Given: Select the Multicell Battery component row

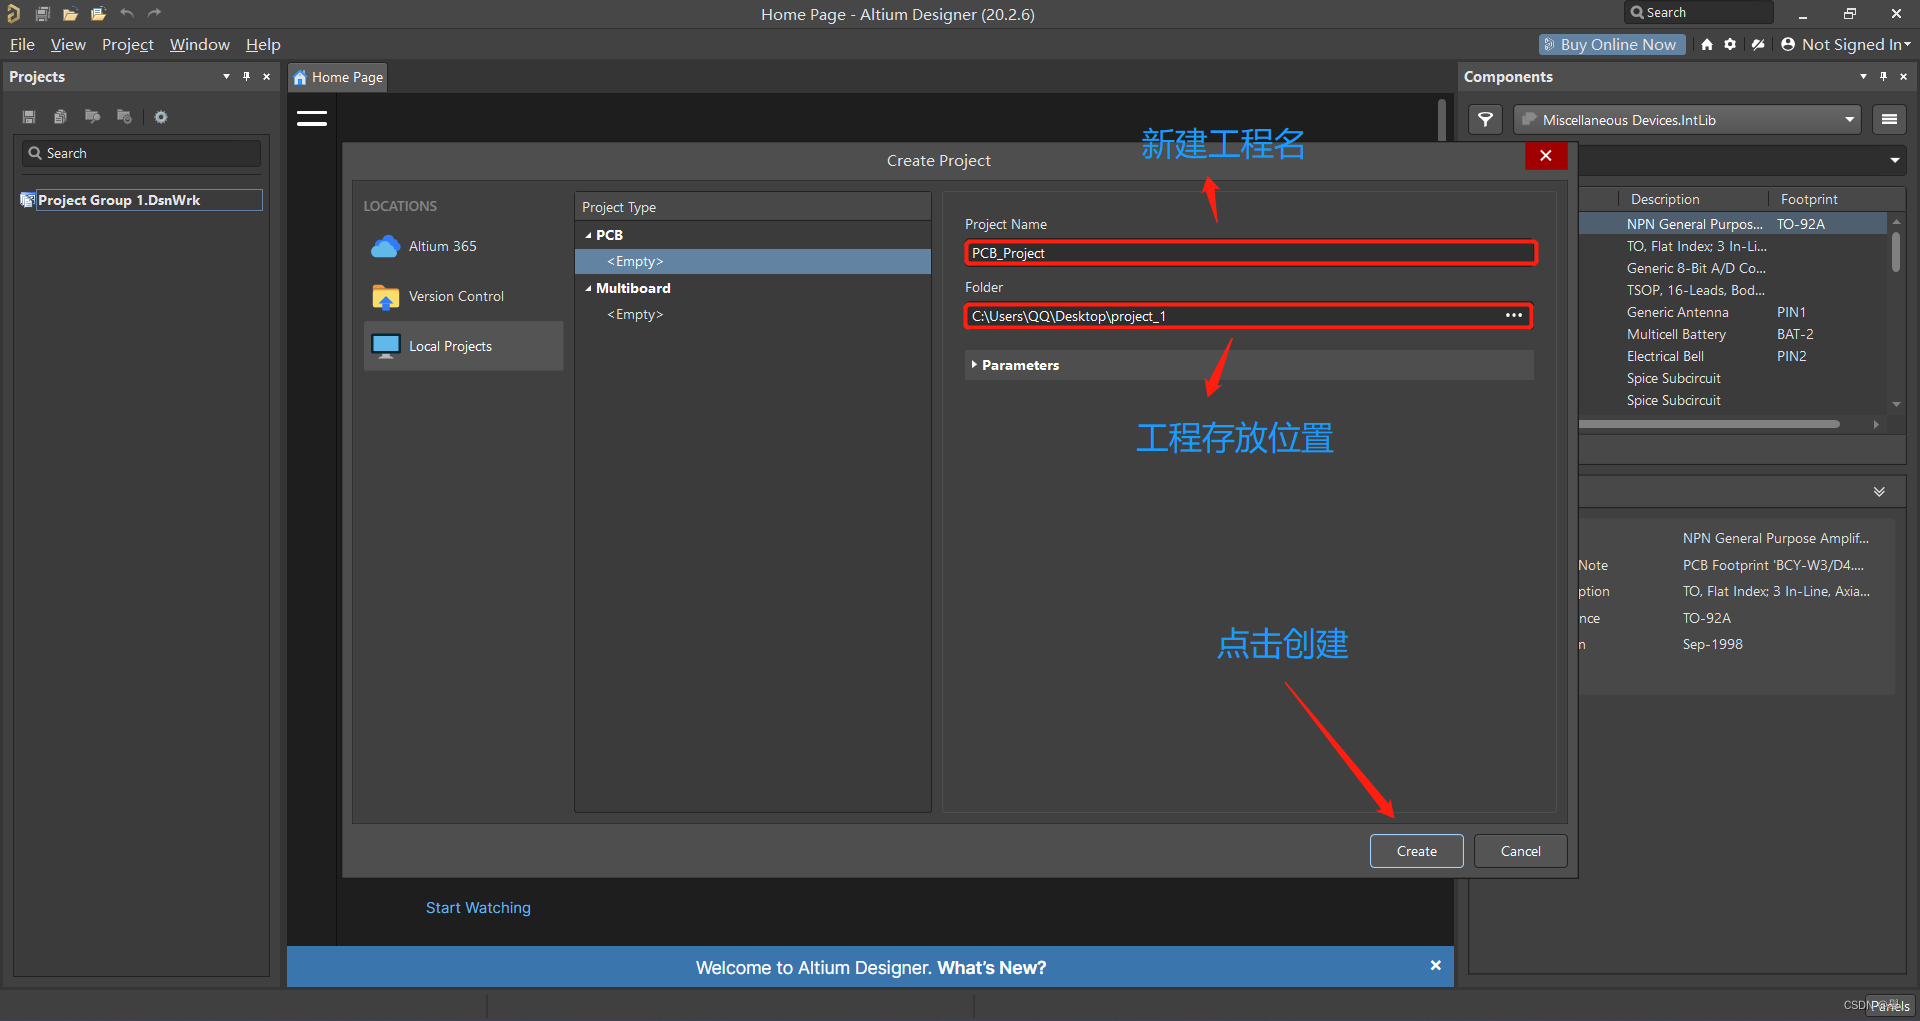Looking at the screenshot, I should (1732, 334).
